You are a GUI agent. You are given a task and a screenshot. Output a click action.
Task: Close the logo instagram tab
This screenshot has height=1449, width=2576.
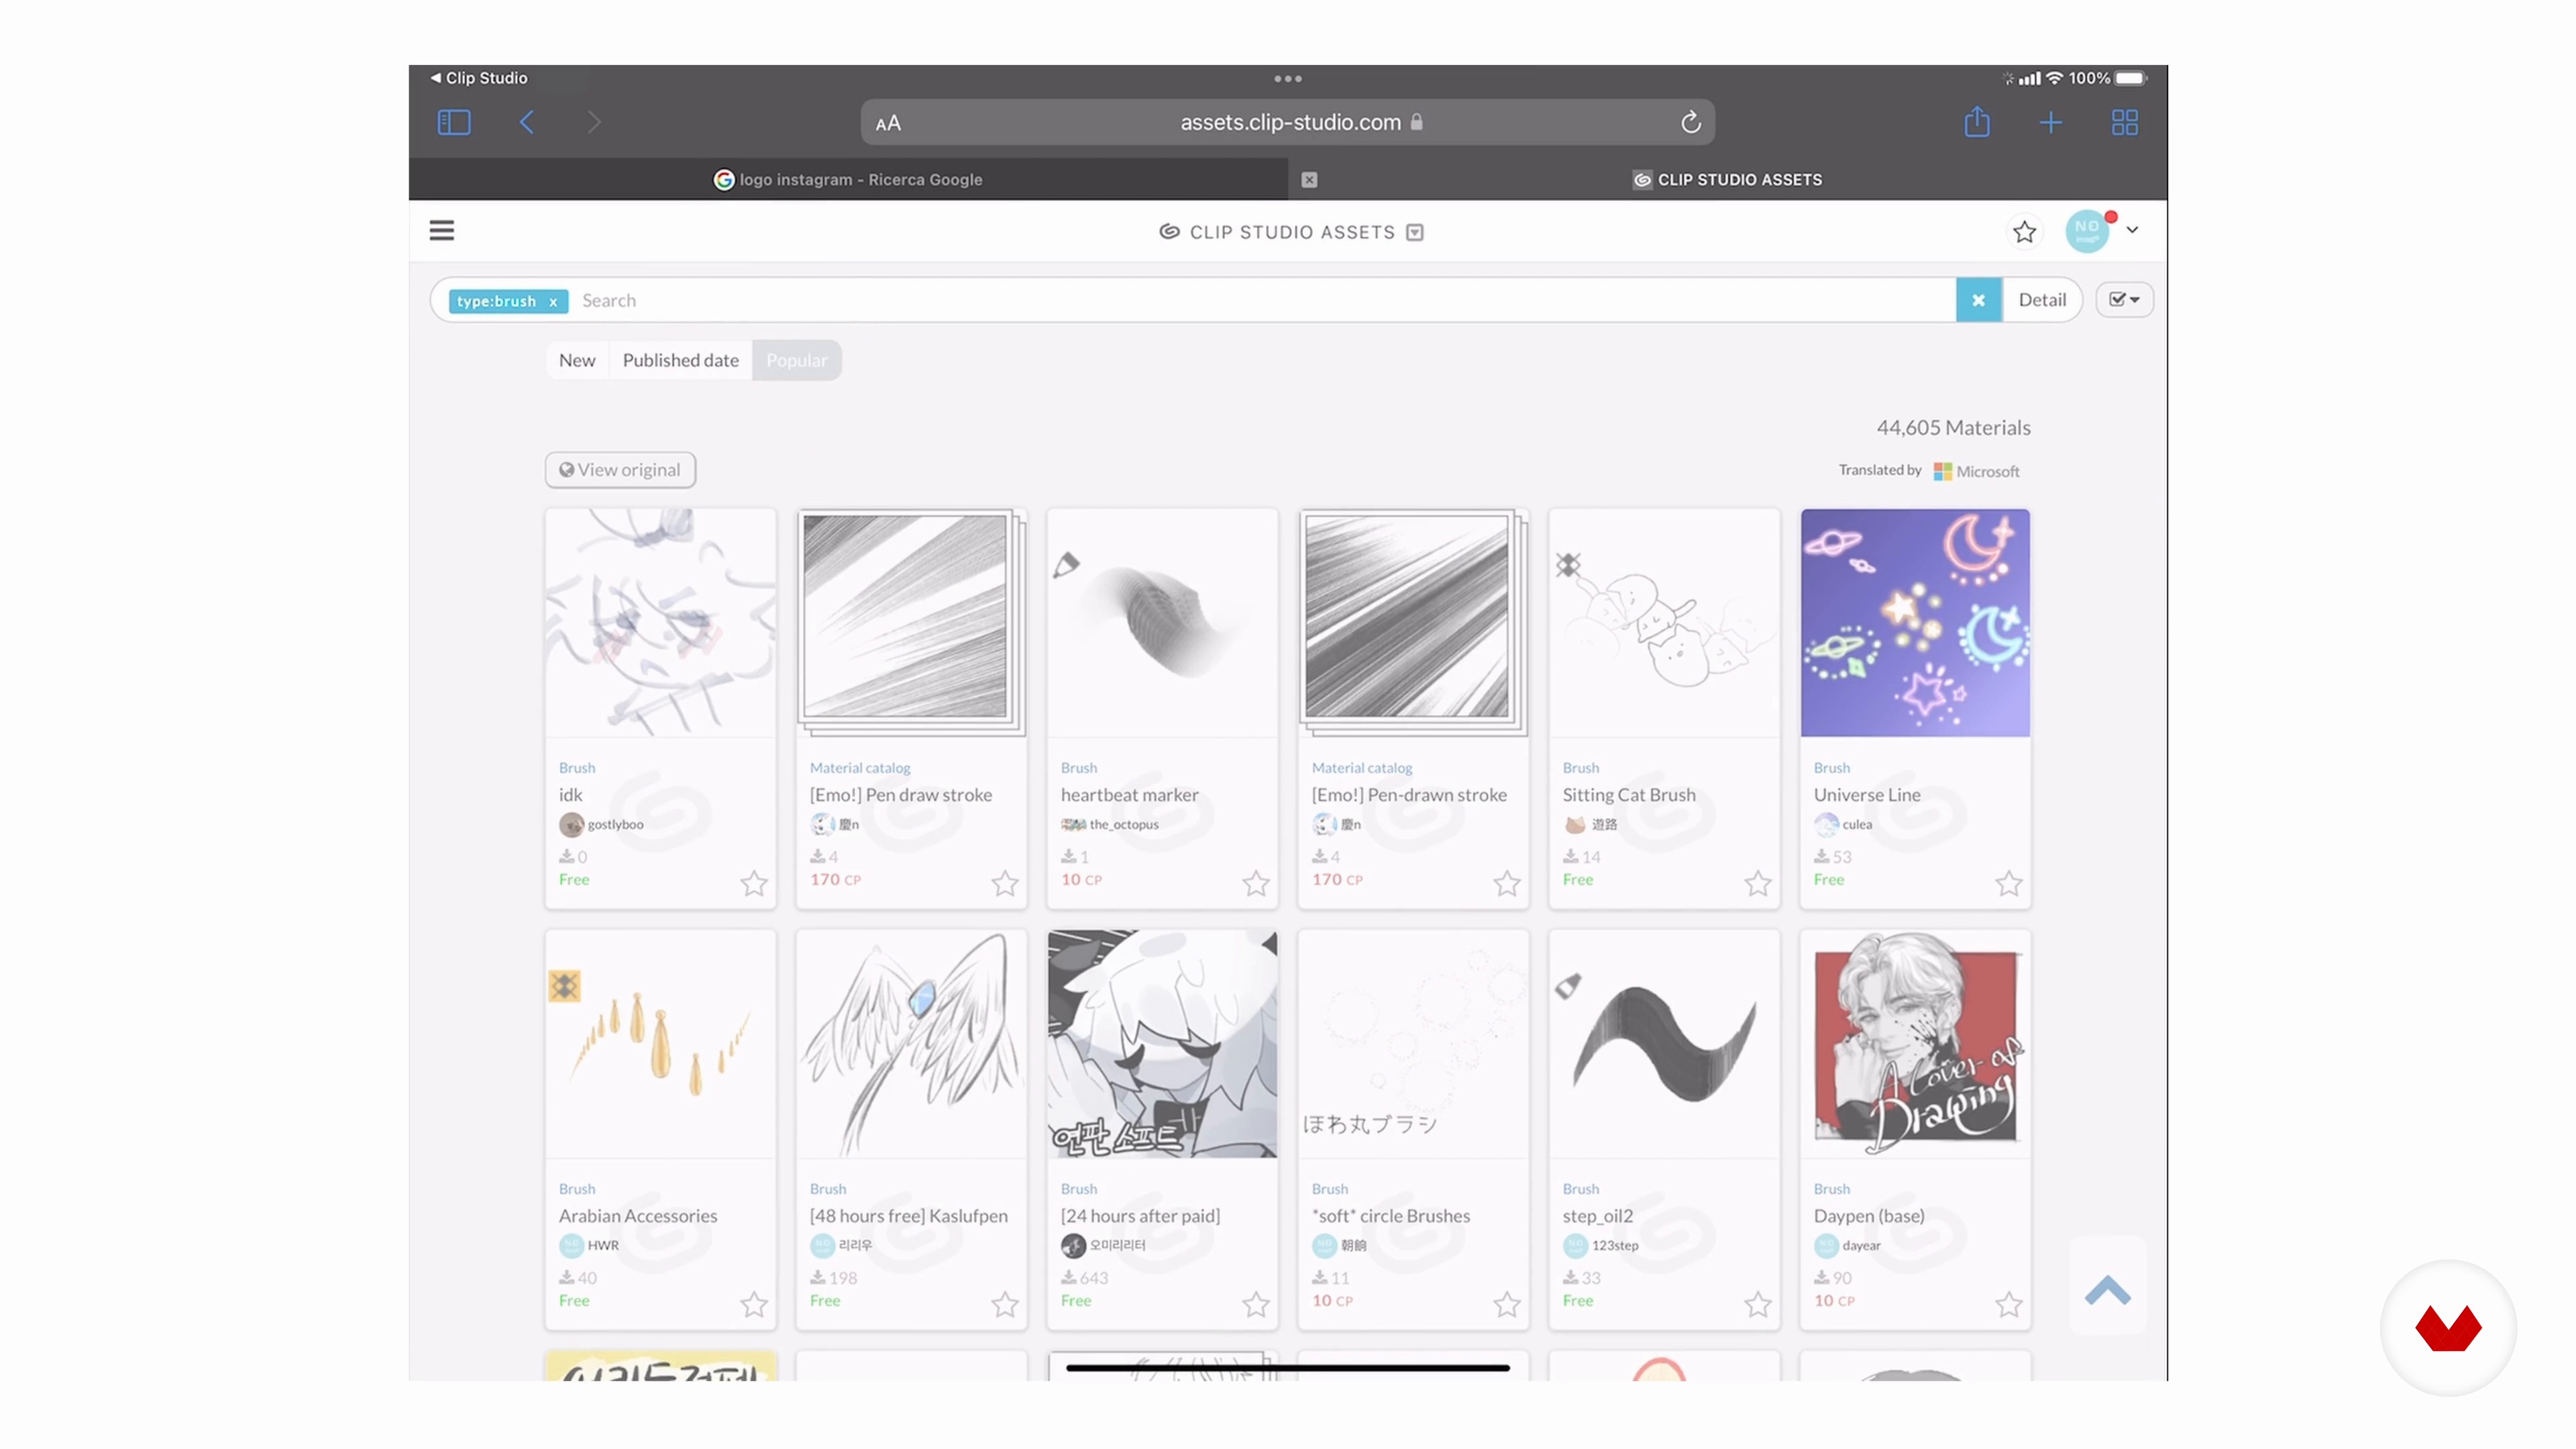coord(1309,180)
